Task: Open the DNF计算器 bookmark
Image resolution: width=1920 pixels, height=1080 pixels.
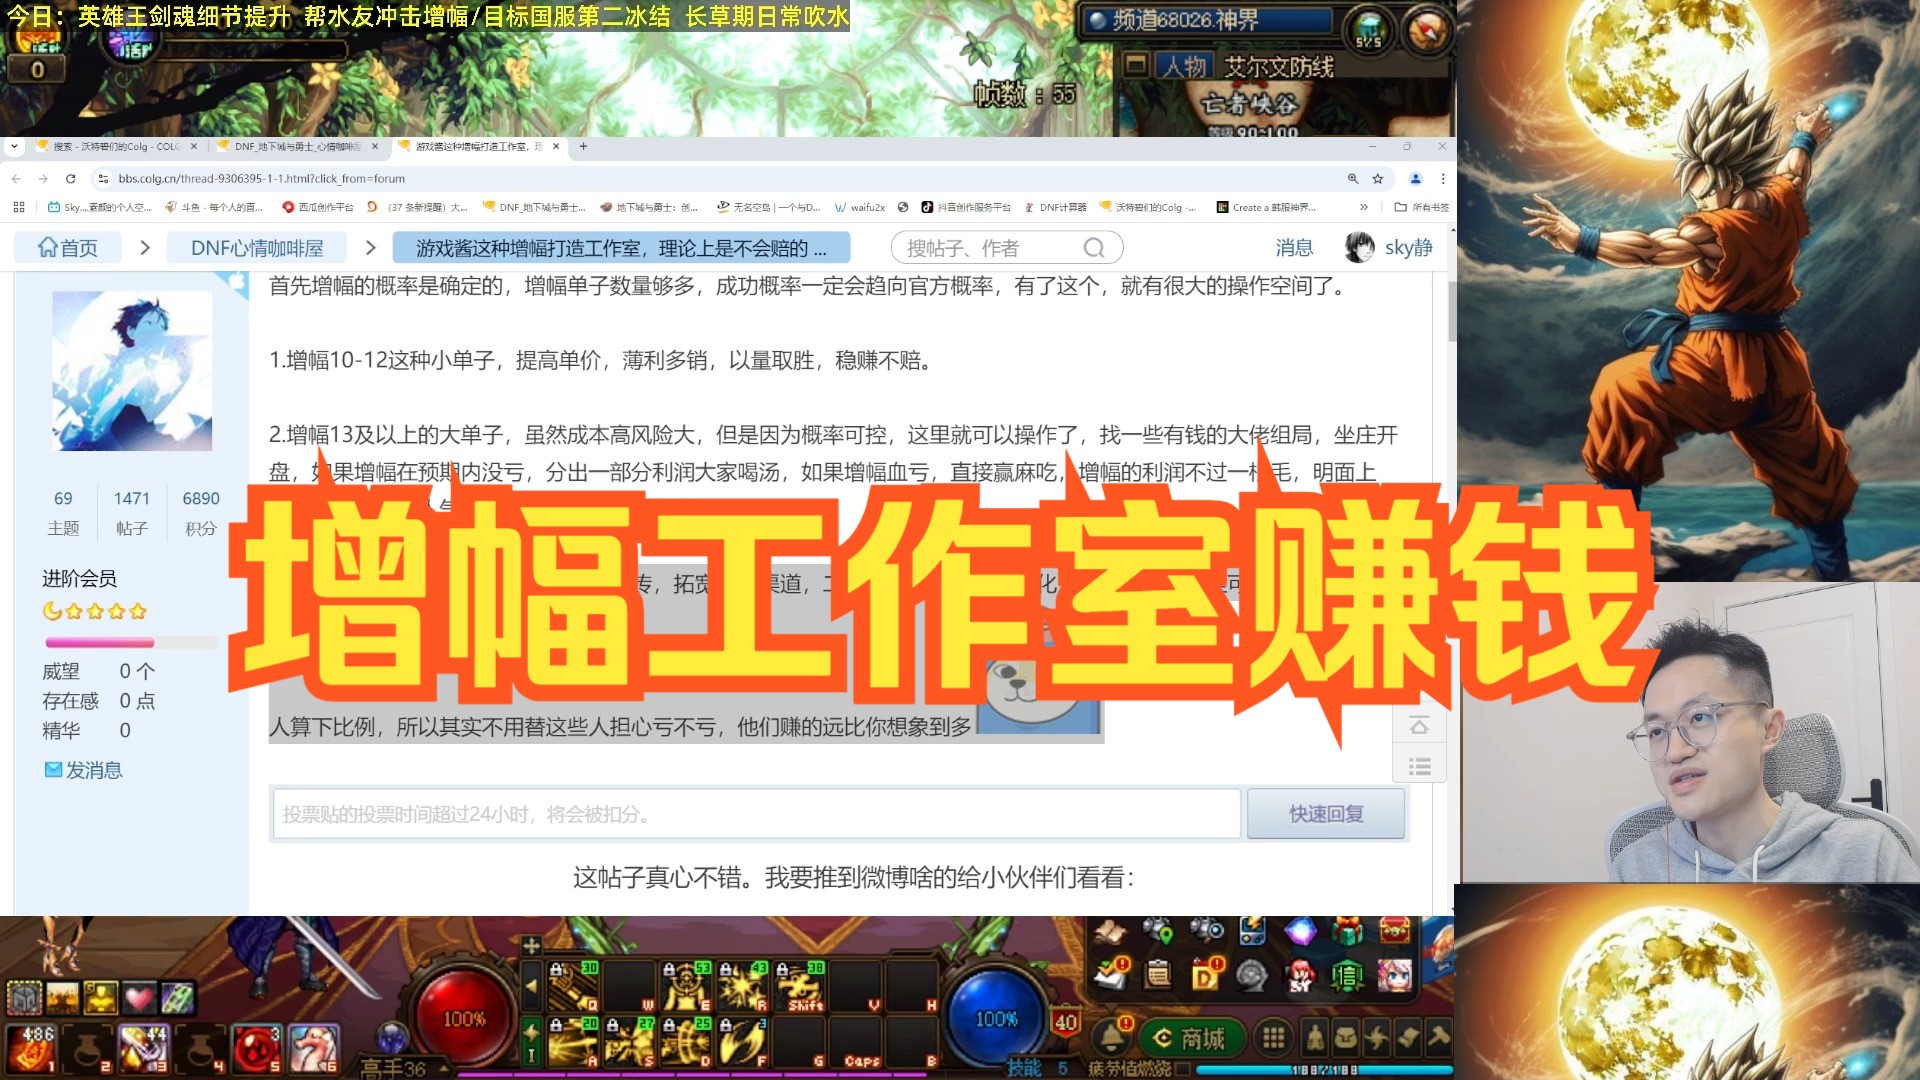Action: [x=1055, y=207]
